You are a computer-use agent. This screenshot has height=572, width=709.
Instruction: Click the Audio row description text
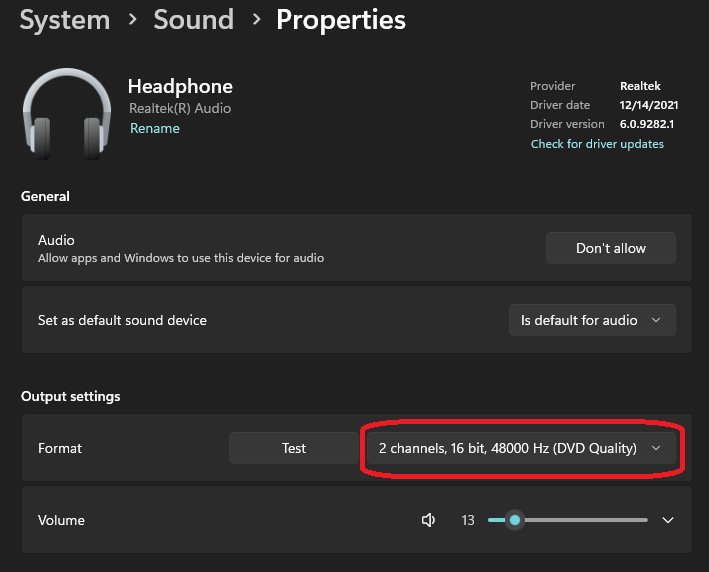coord(181,258)
